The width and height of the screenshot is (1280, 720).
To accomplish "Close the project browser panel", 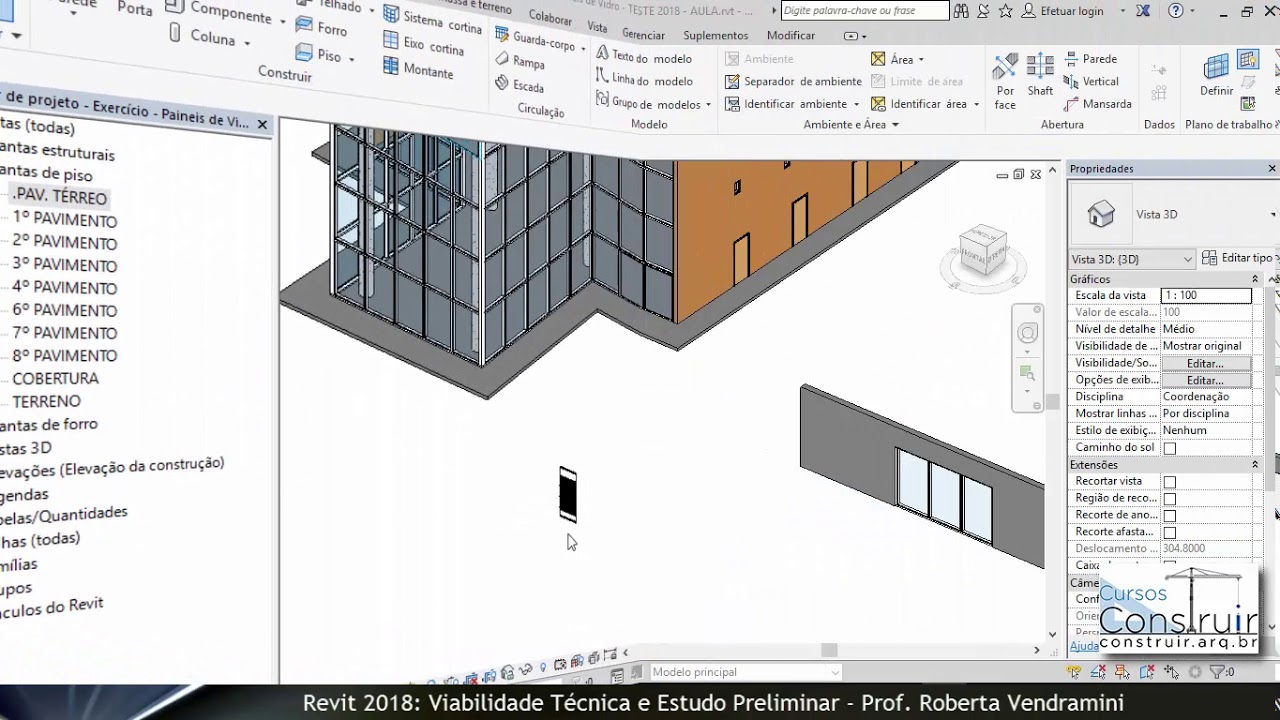I will coord(262,124).
